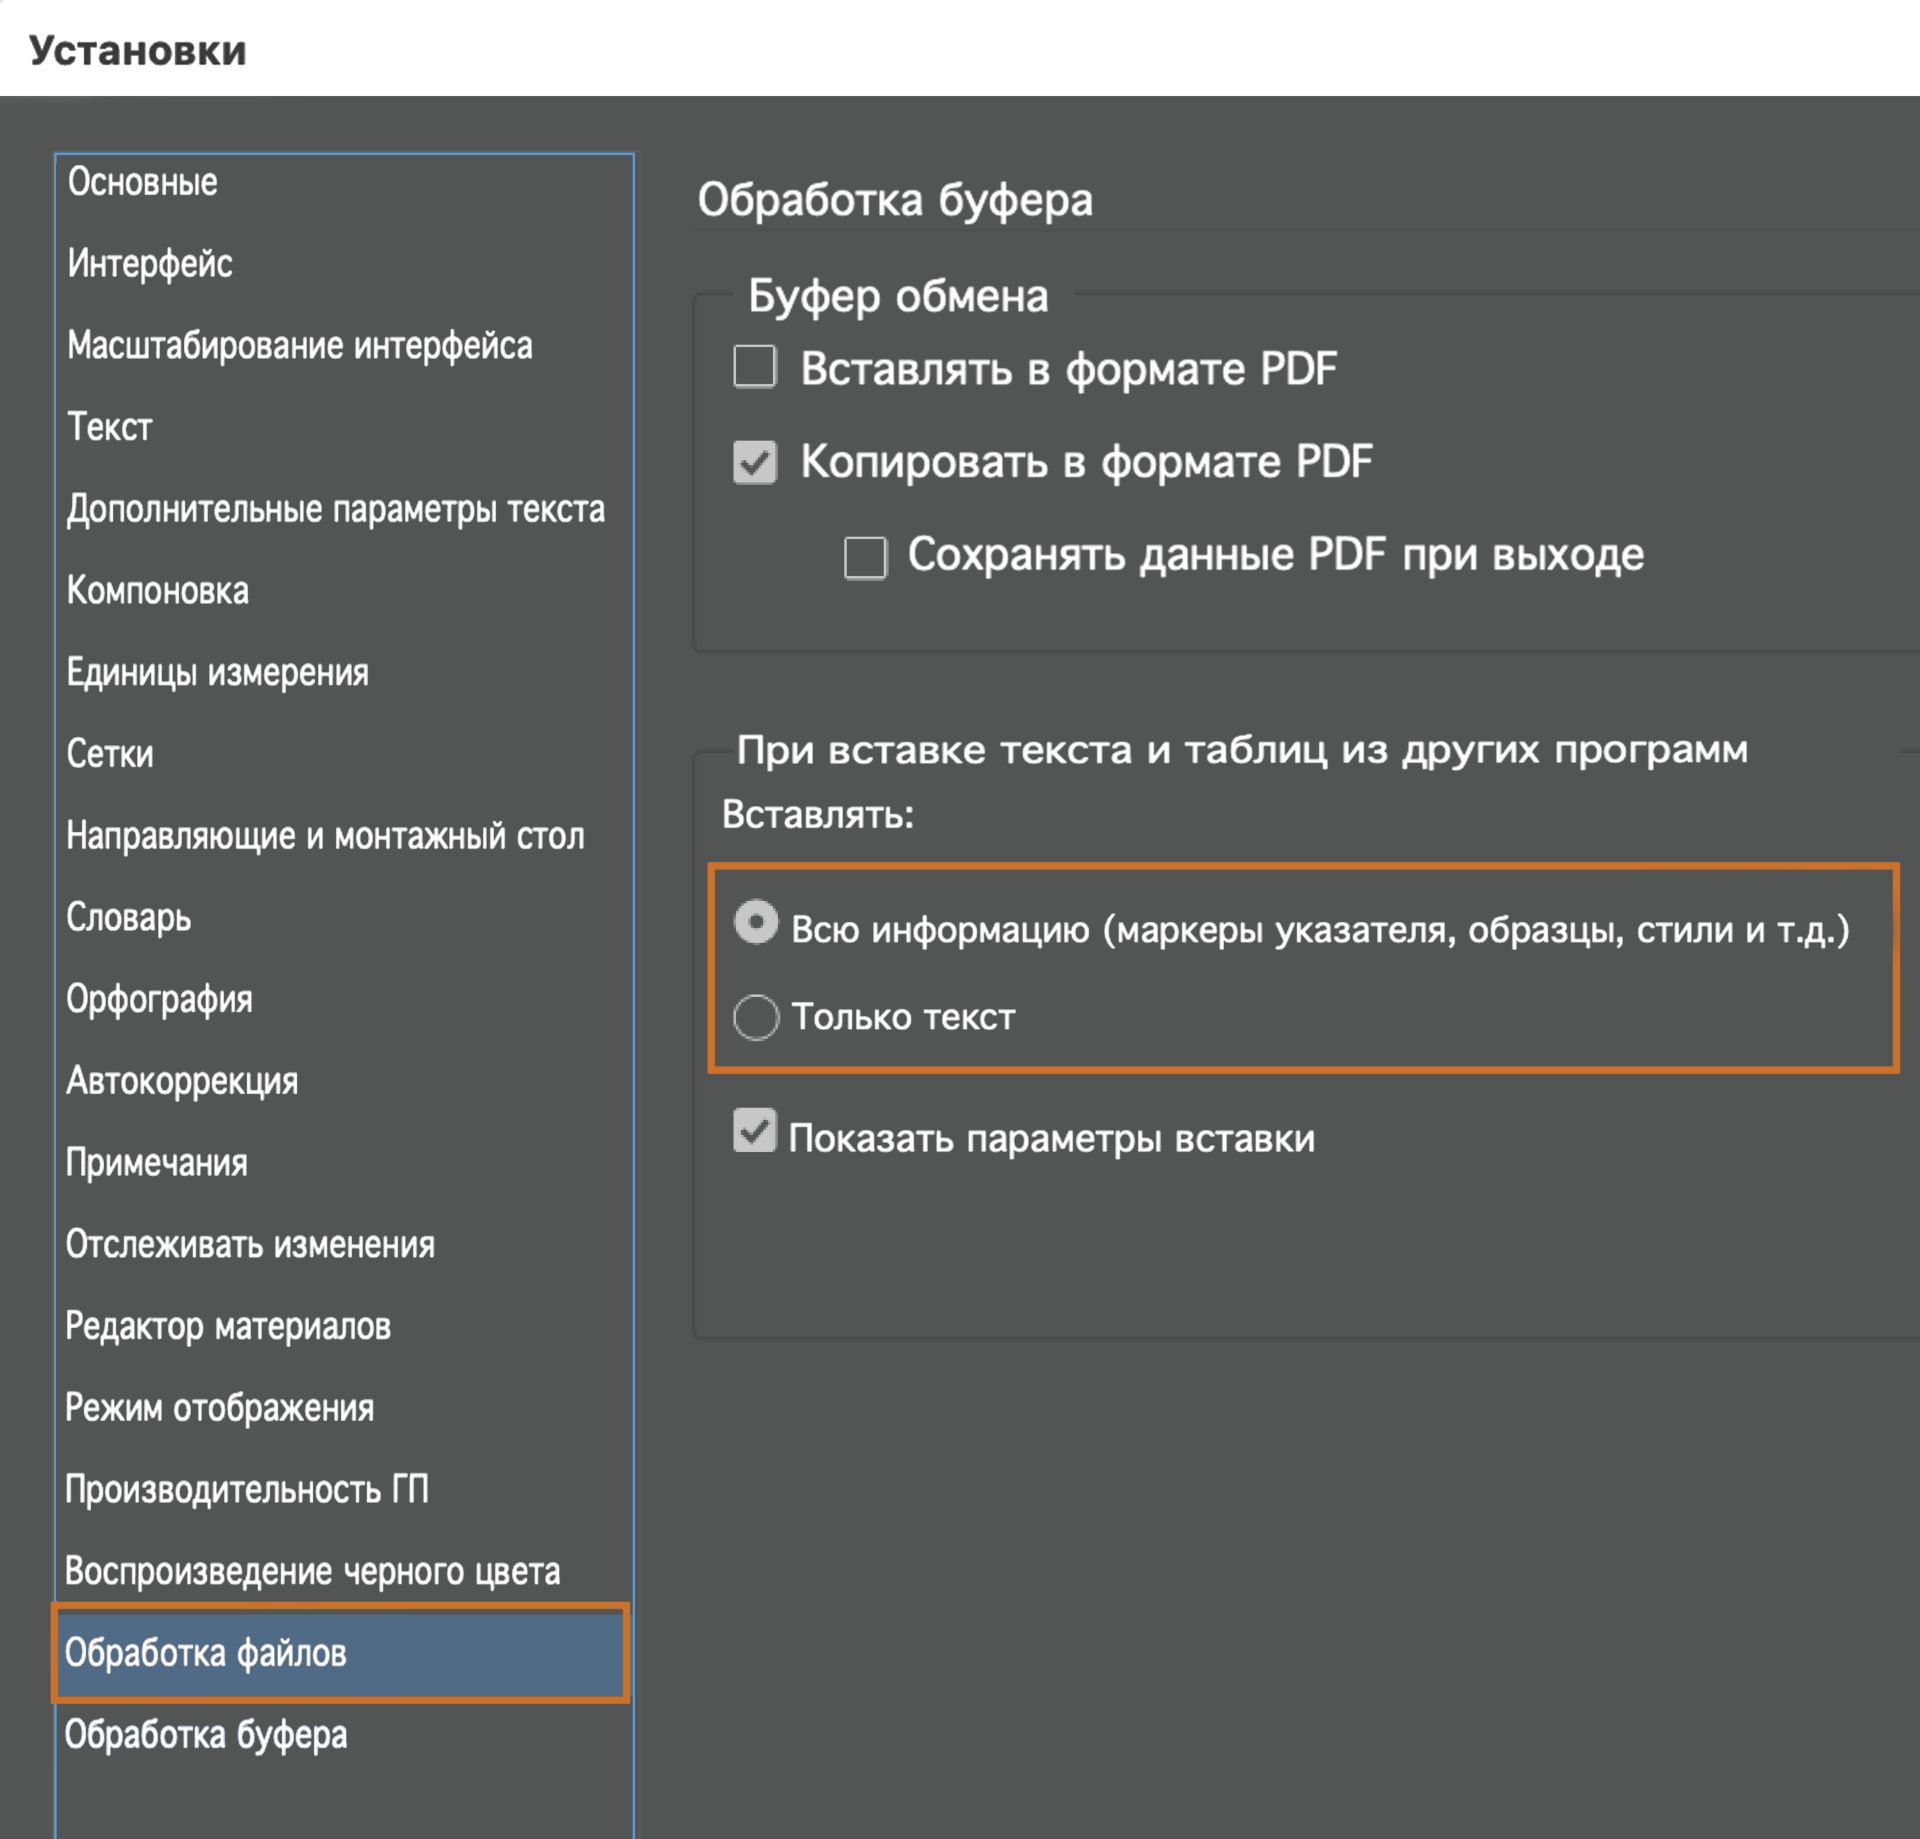Open 'Единицы измерения' preferences
Screen dimensions: 1920x1839
pos(217,673)
